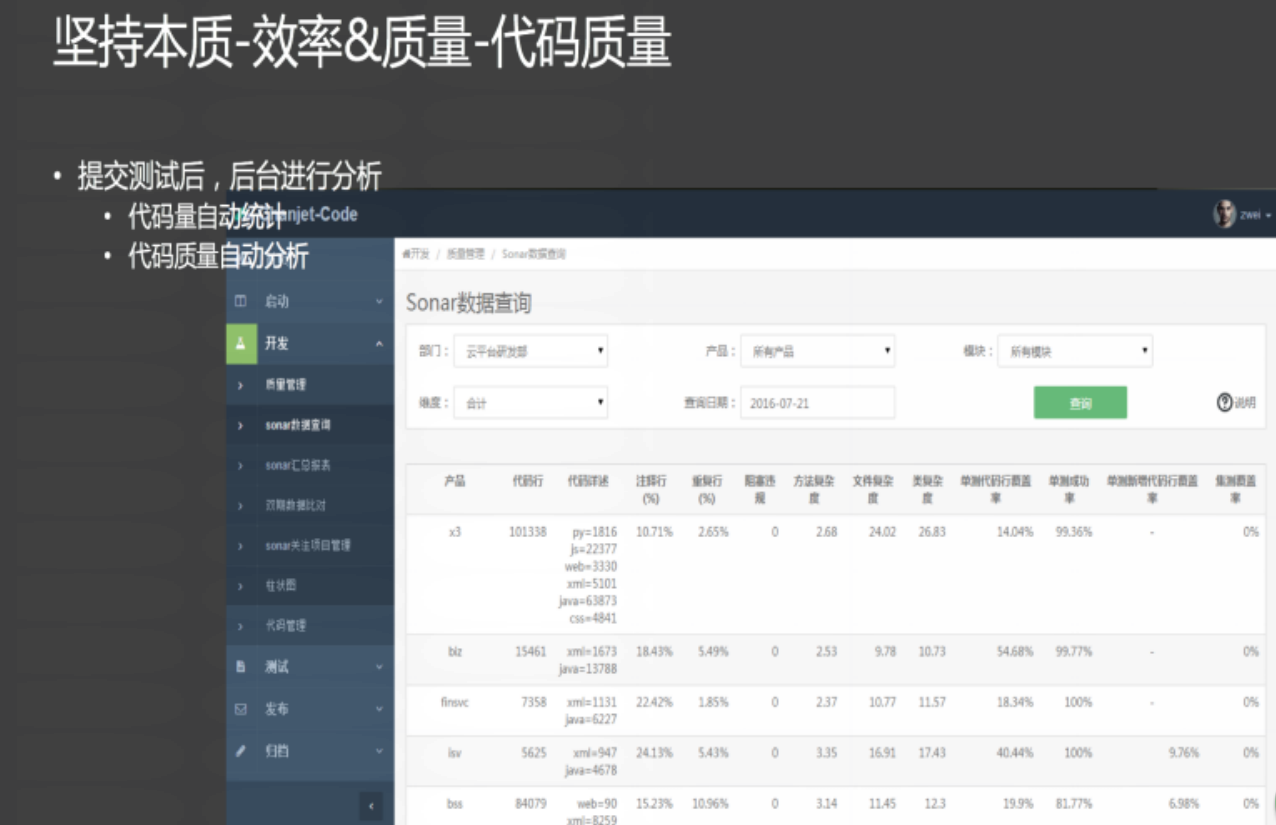Click the 84079 code lines value
This screenshot has width=1276, height=825.
(x=531, y=803)
